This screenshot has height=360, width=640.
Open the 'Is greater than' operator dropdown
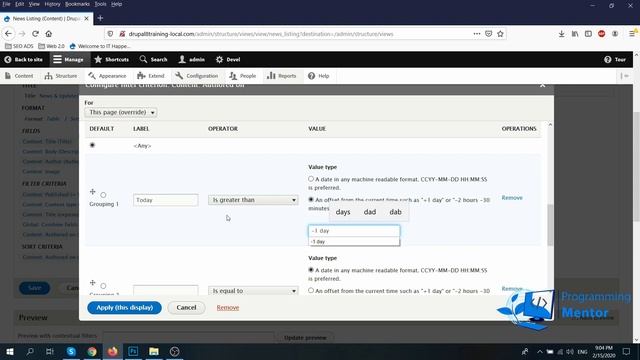[253, 200]
